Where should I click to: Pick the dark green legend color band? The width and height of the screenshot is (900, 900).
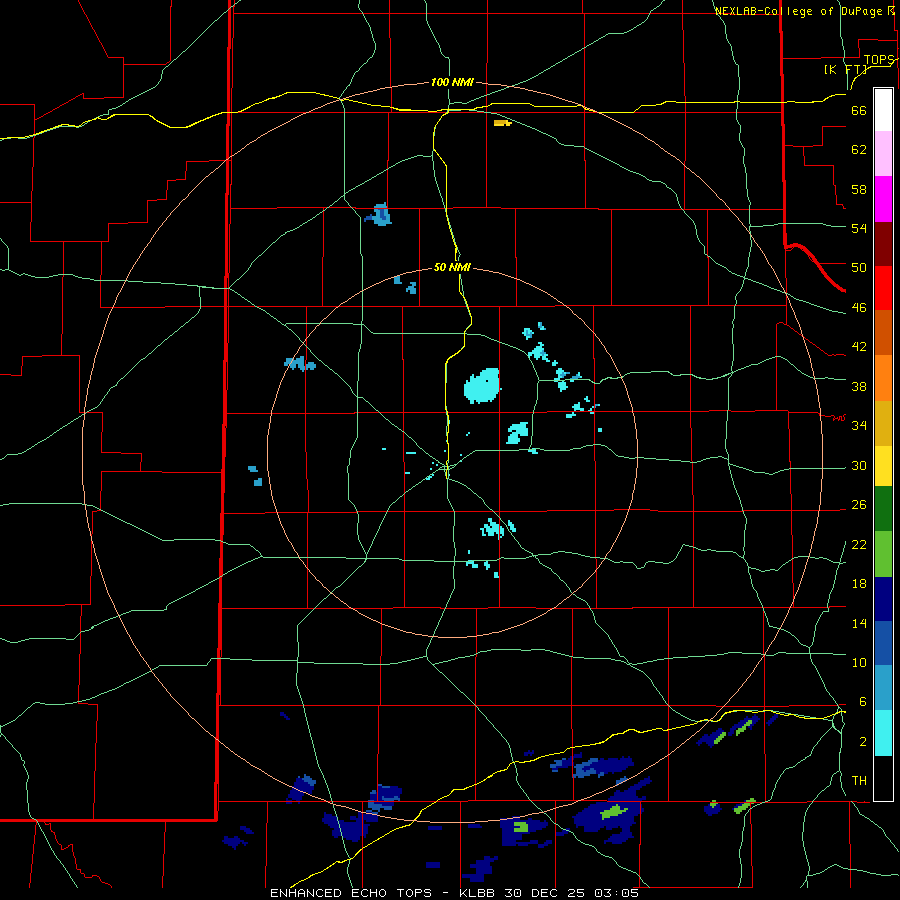pos(883,509)
